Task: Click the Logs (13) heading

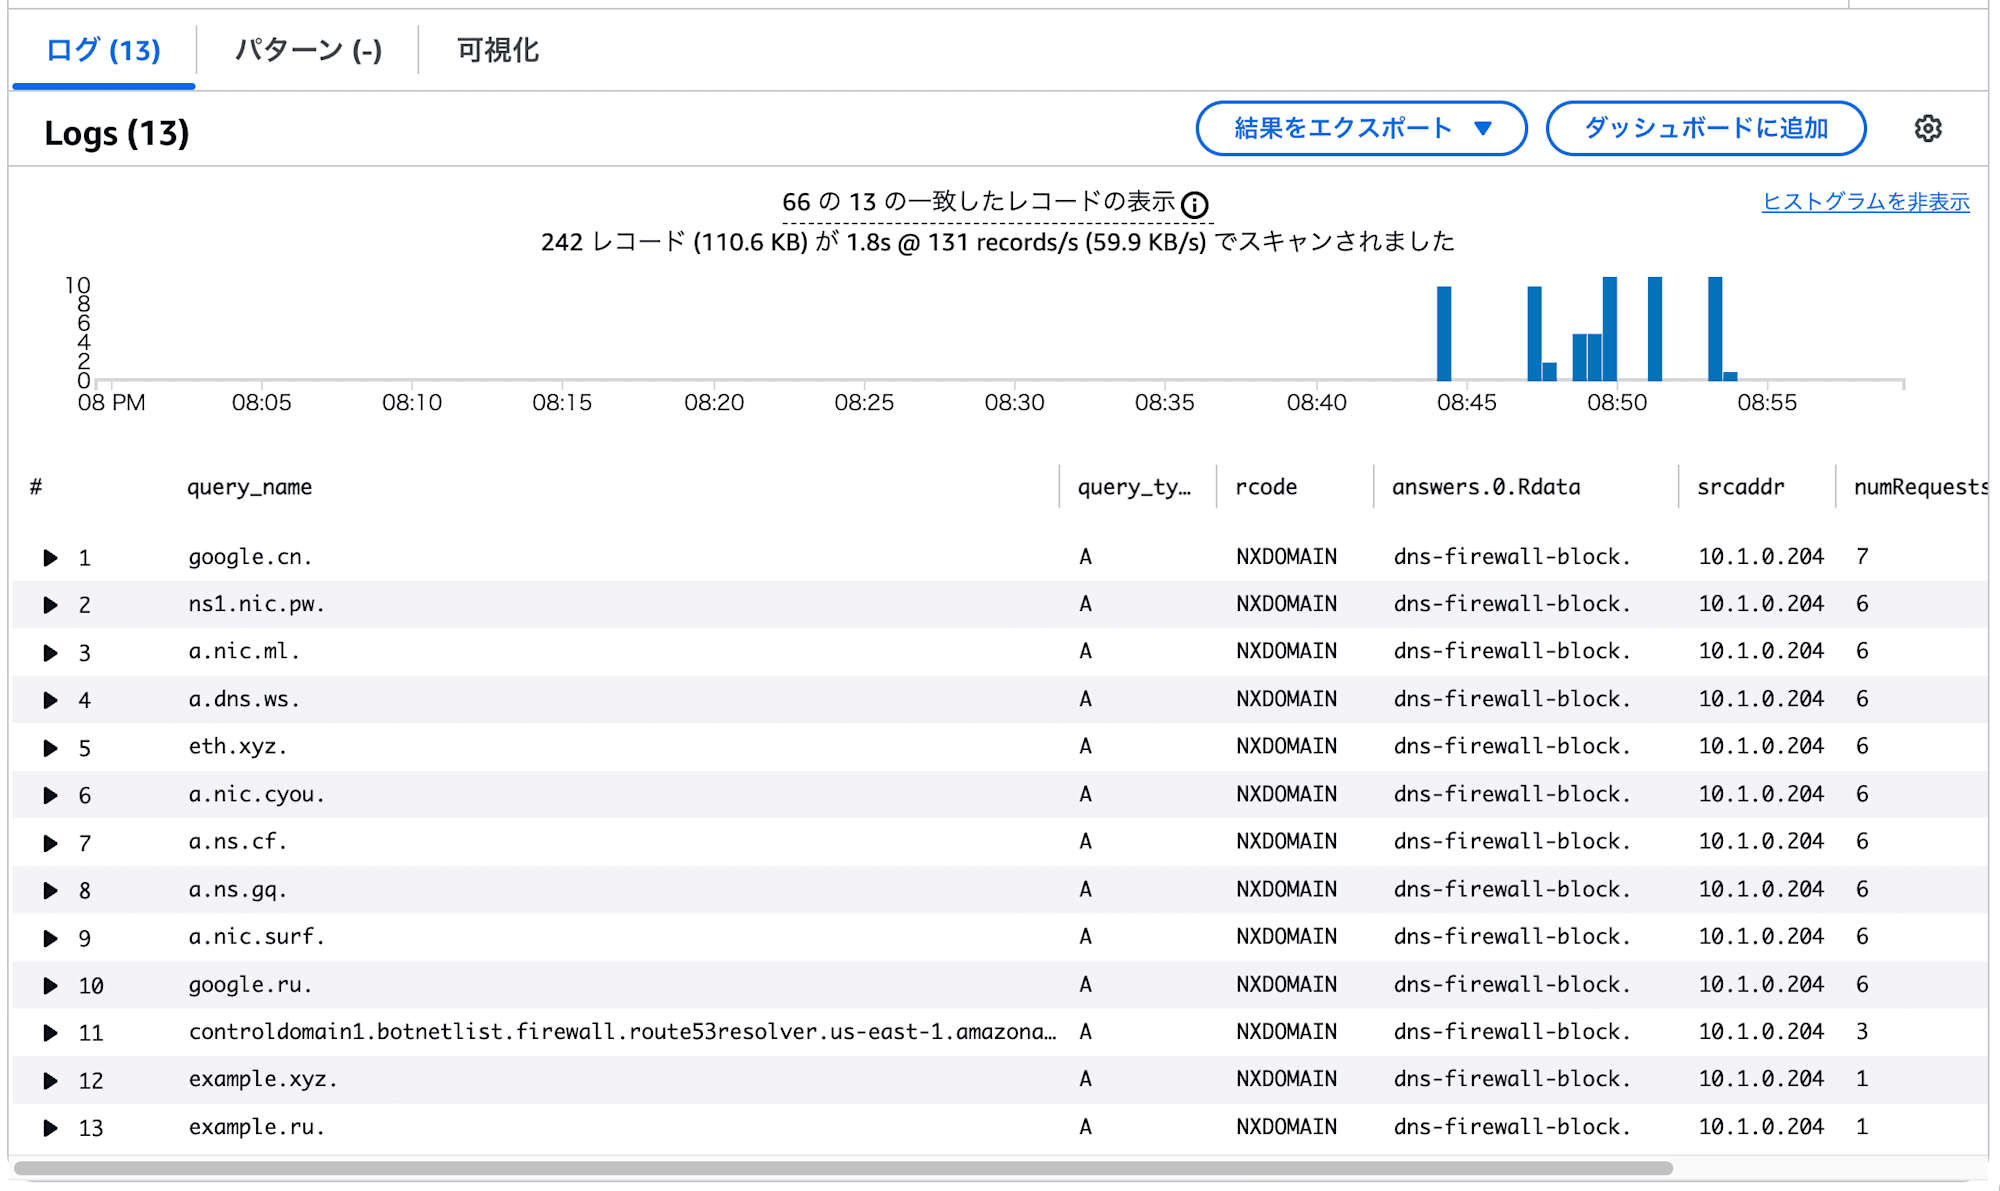Action: 117,133
